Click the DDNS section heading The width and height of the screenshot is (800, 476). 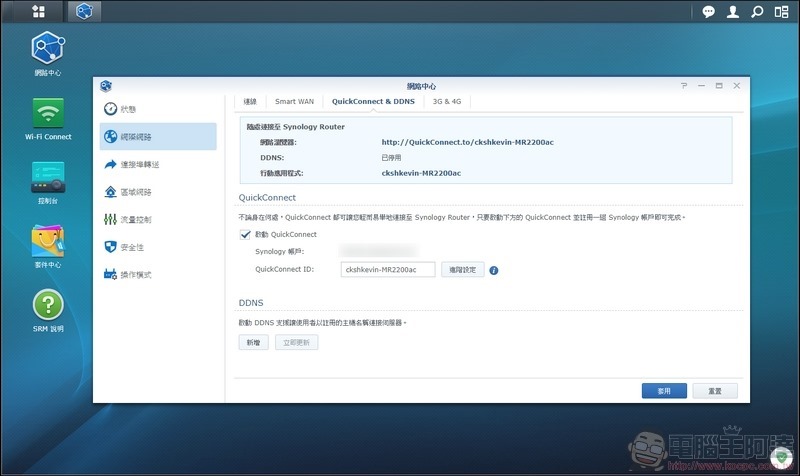click(251, 303)
